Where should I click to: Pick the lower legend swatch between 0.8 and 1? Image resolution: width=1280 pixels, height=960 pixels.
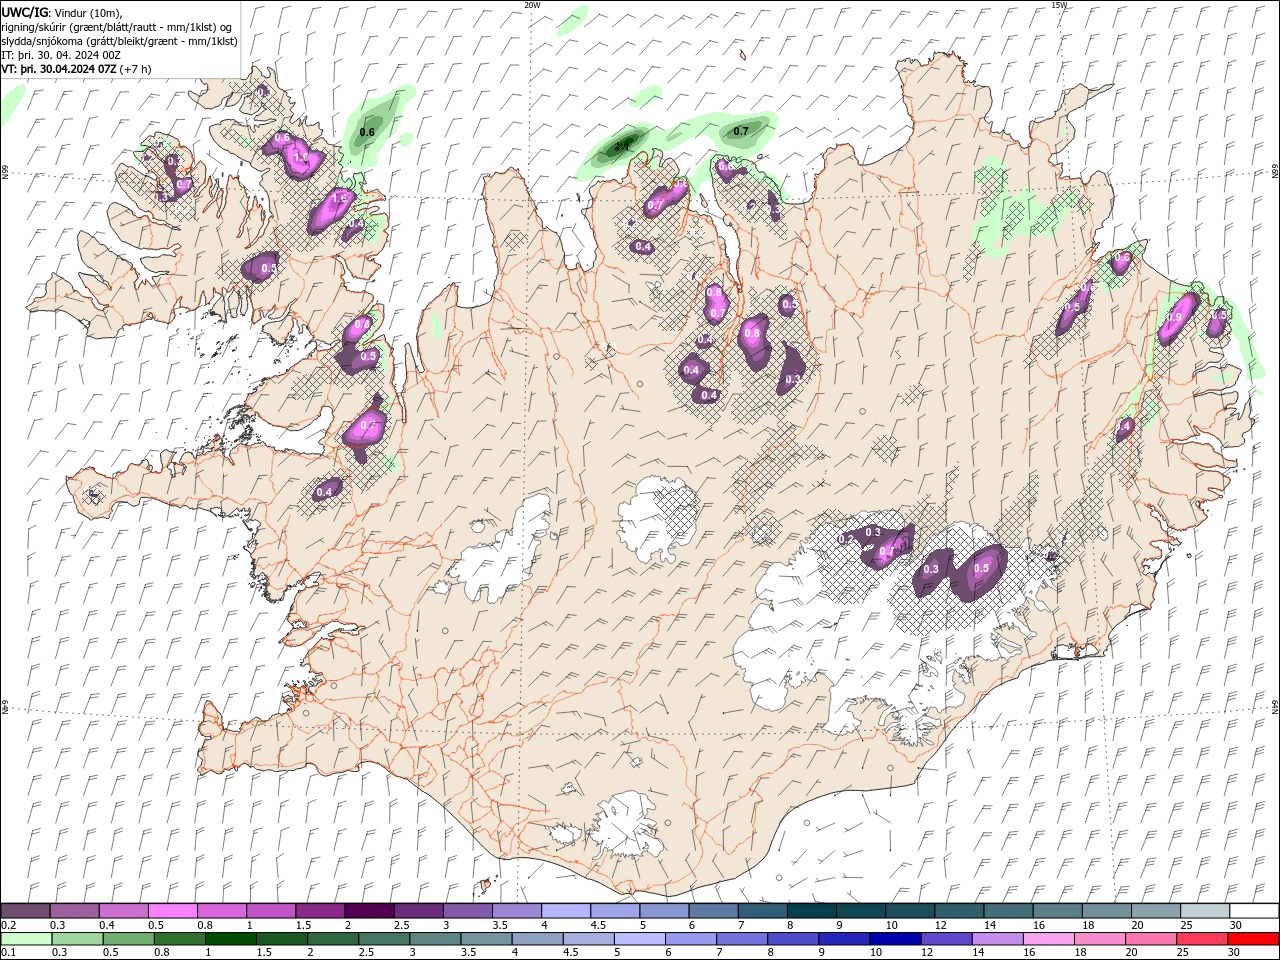point(179,939)
